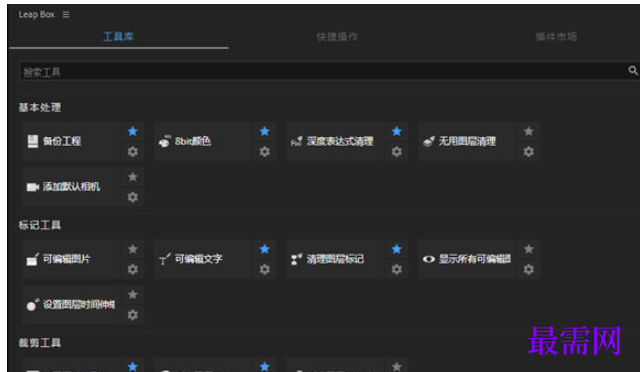Open settings gear for 8bit颜色
Screen dimensions: 640x372
pos(264,152)
